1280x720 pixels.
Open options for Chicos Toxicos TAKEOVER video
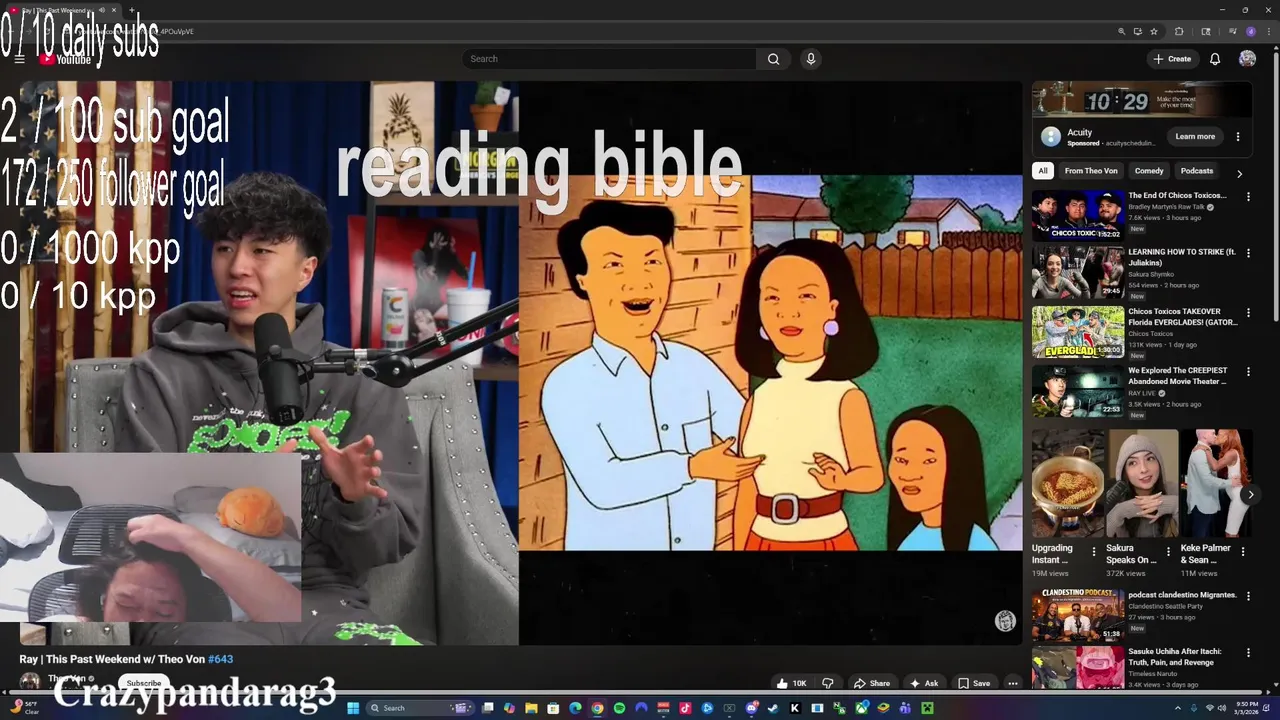coord(1248,313)
